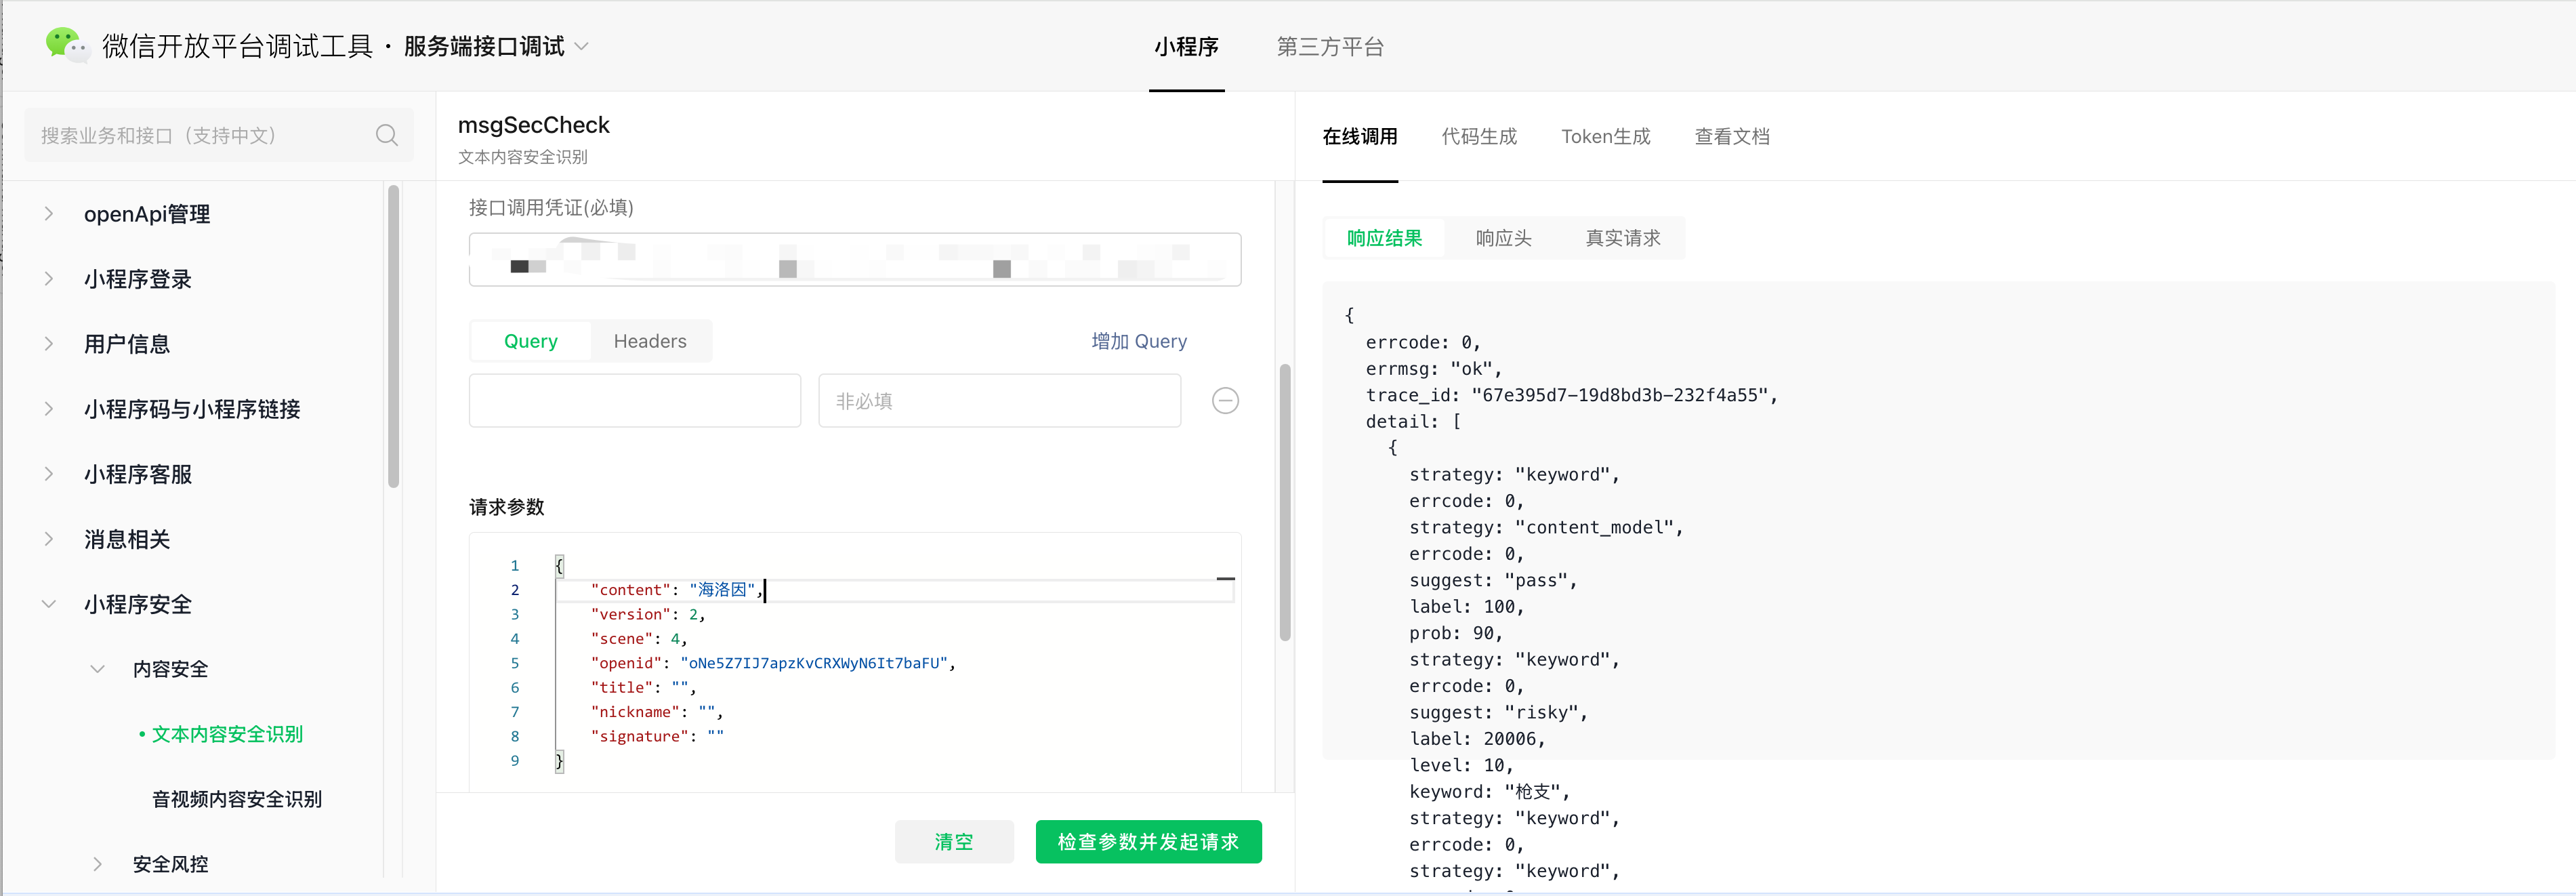This screenshot has width=2576, height=896.
Task: Select the 小程序安全 tree label
Action: point(138,604)
